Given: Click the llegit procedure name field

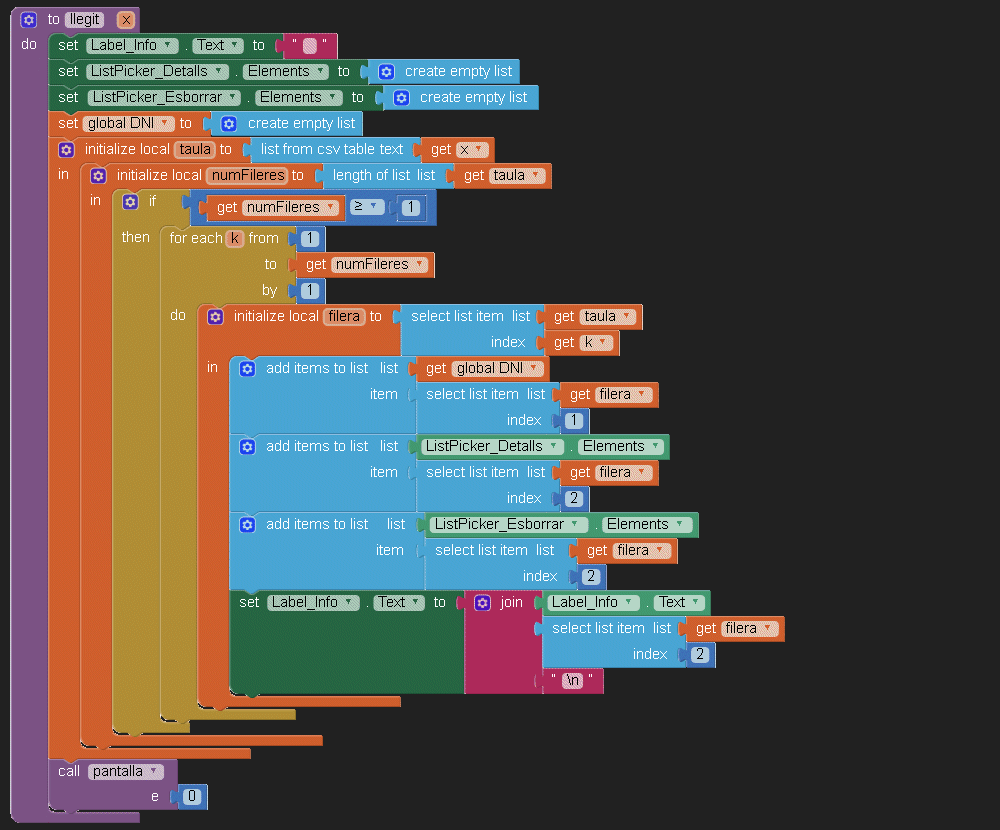Looking at the screenshot, I should (84, 19).
